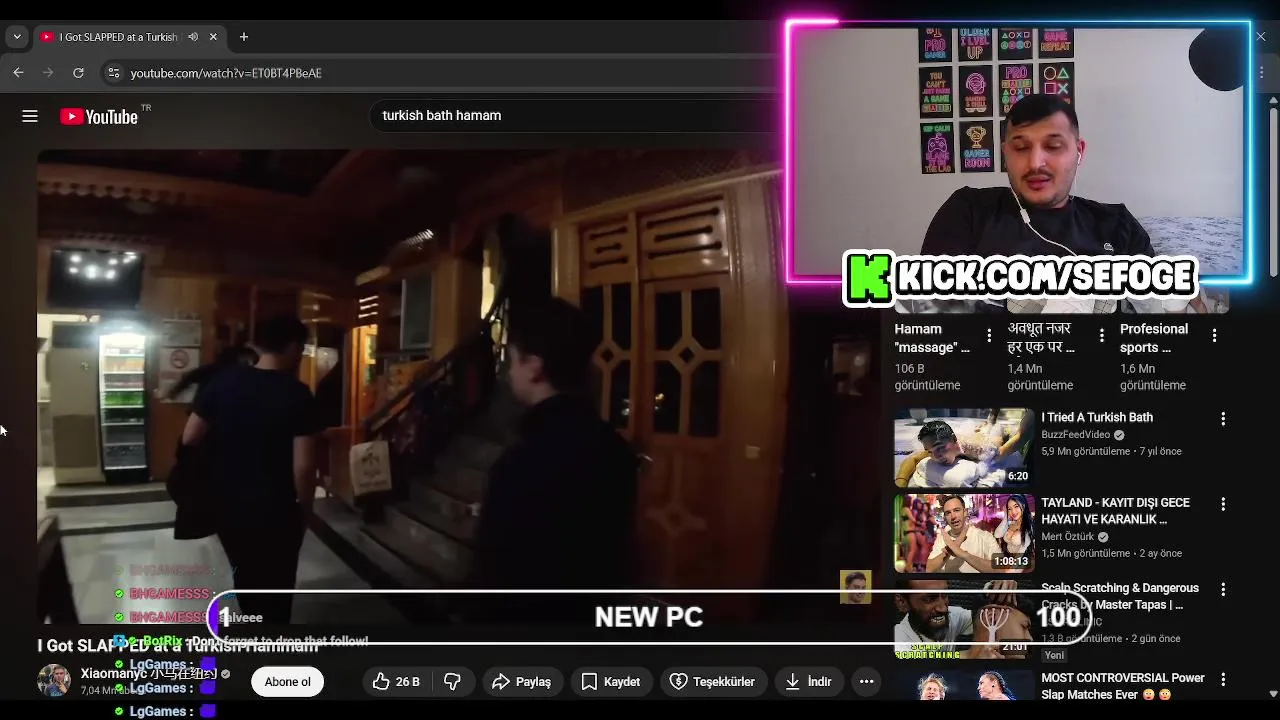View site information icon in address bar
Screen dimensions: 1280x720
click(114, 73)
